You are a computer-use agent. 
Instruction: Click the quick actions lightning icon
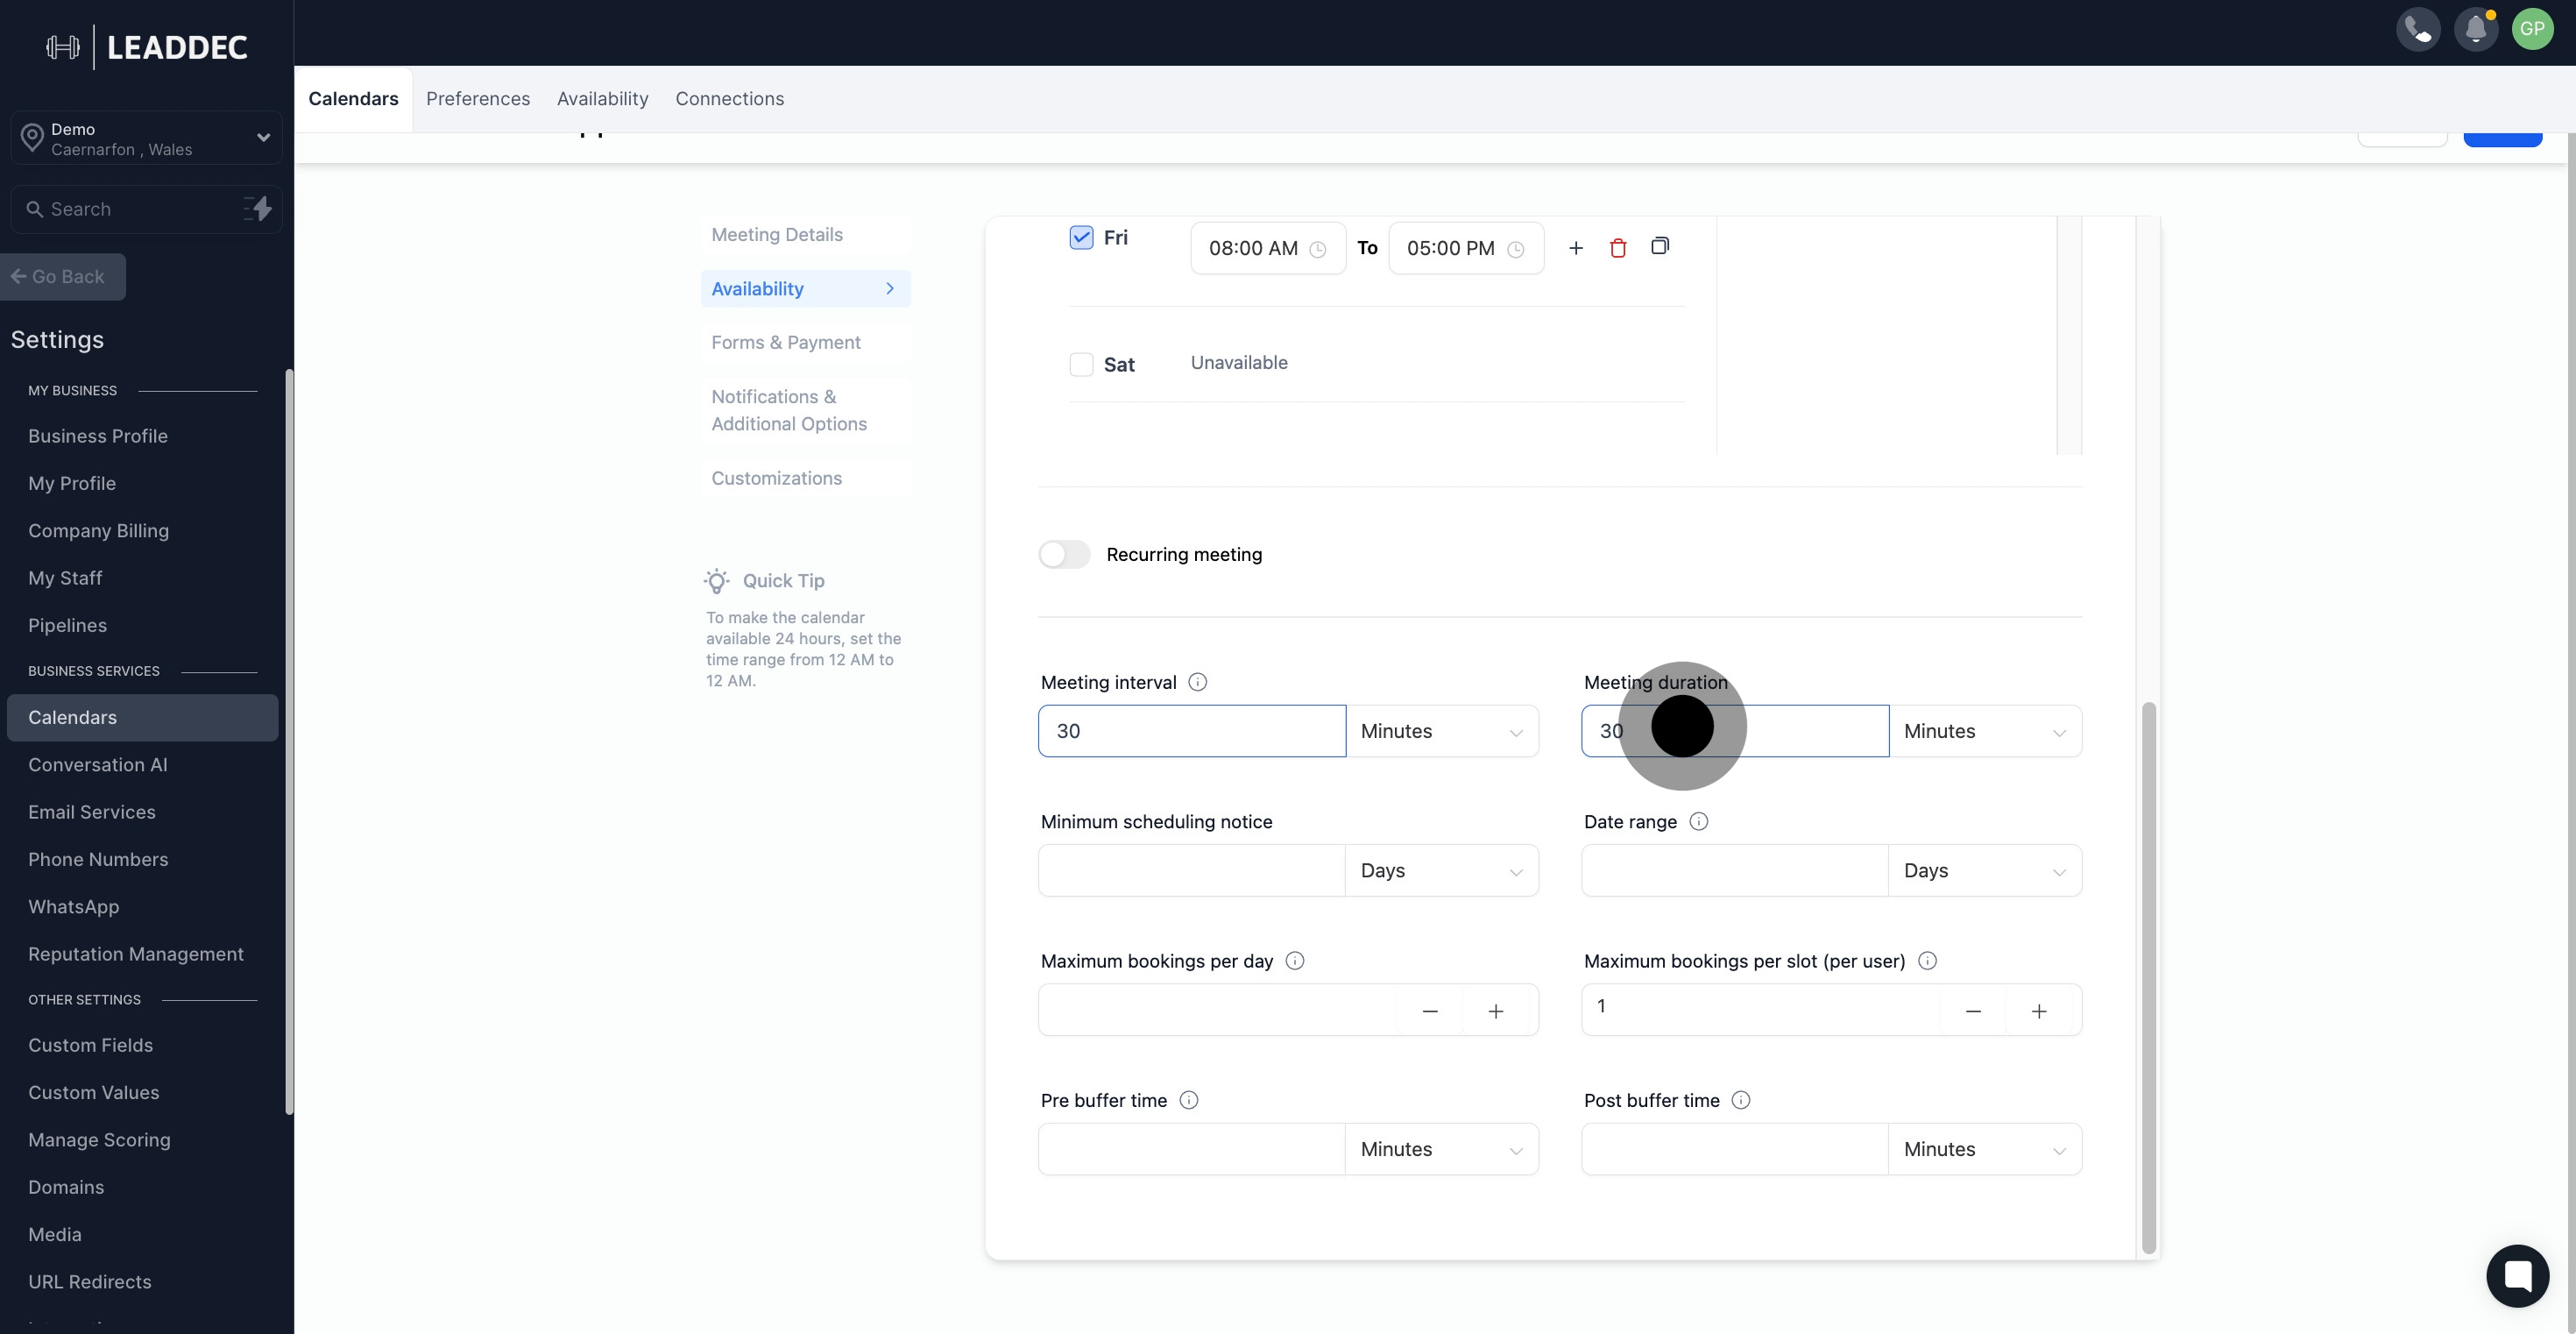(x=258, y=209)
